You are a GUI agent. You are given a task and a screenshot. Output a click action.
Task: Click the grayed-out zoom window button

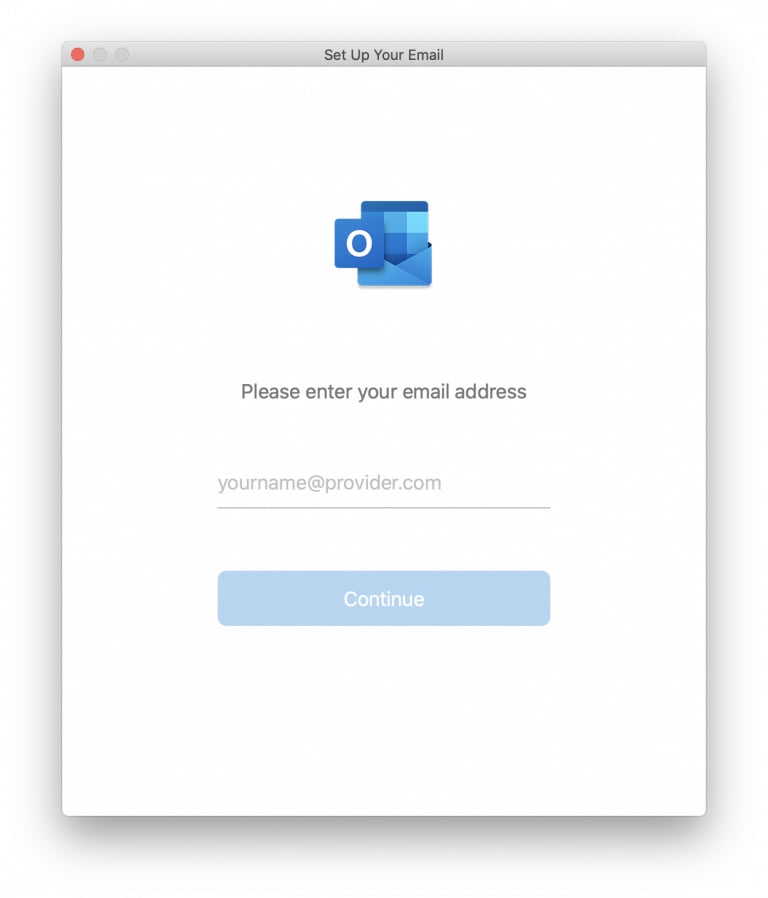coord(121,54)
